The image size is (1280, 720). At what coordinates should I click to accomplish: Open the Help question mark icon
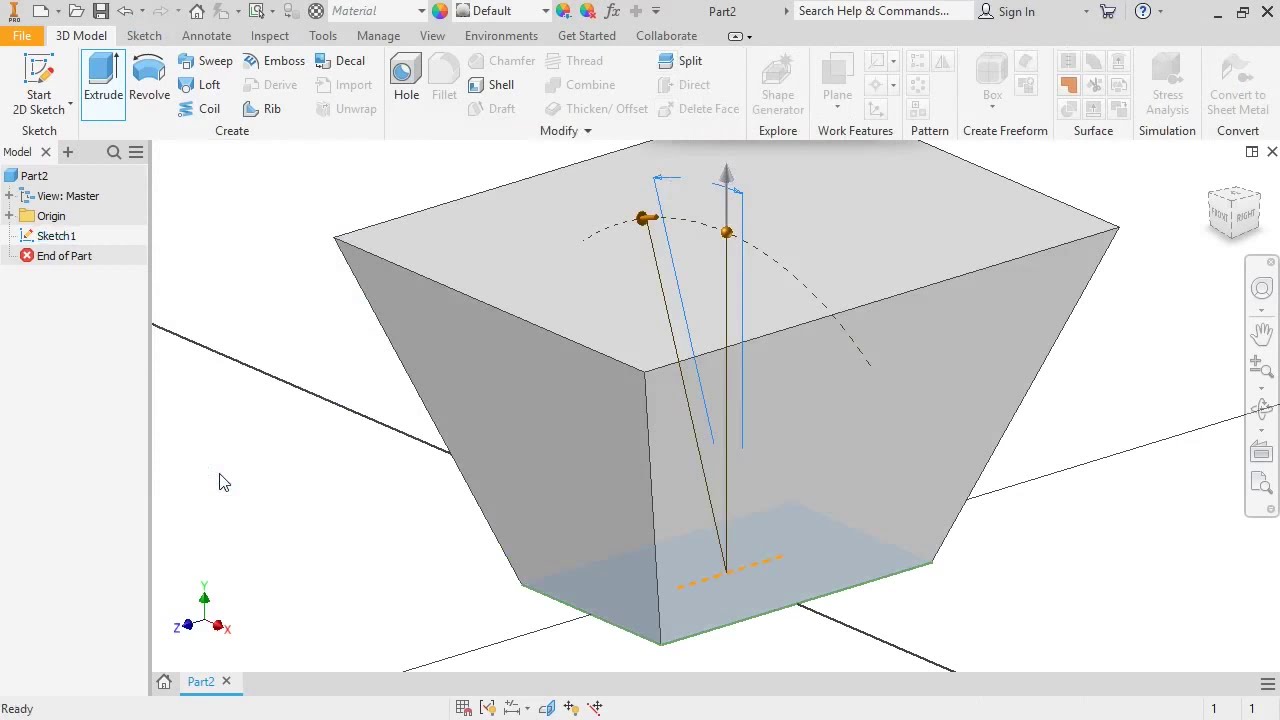pos(1143,11)
